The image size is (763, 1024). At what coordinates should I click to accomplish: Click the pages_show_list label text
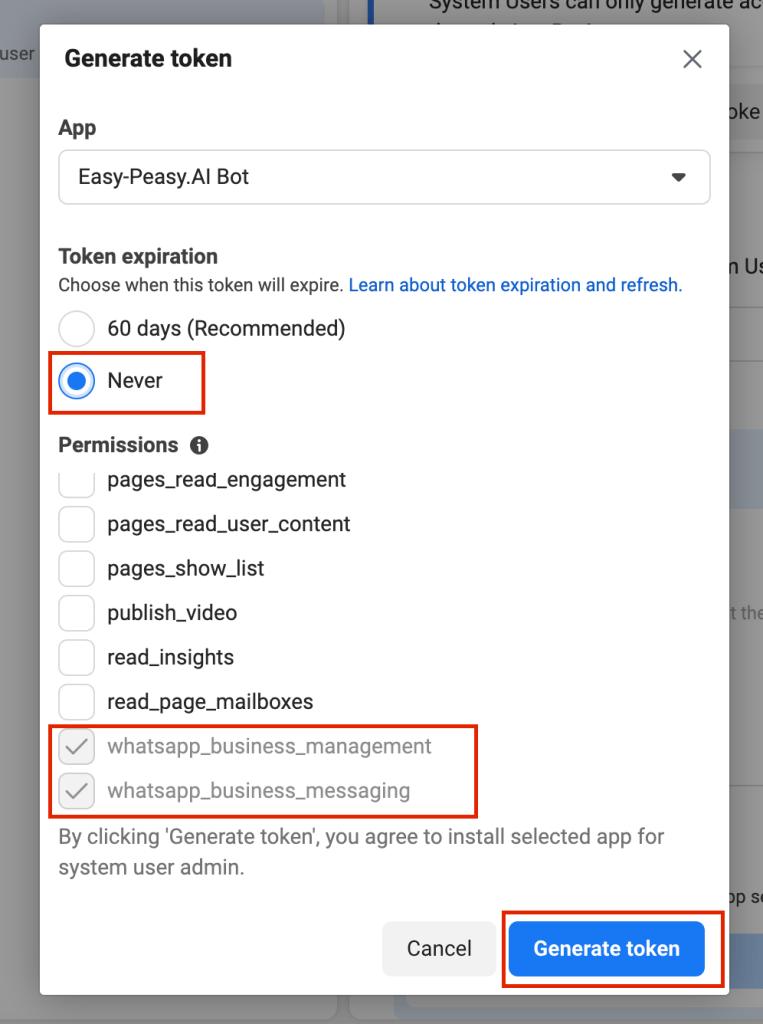(x=186, y=568)
